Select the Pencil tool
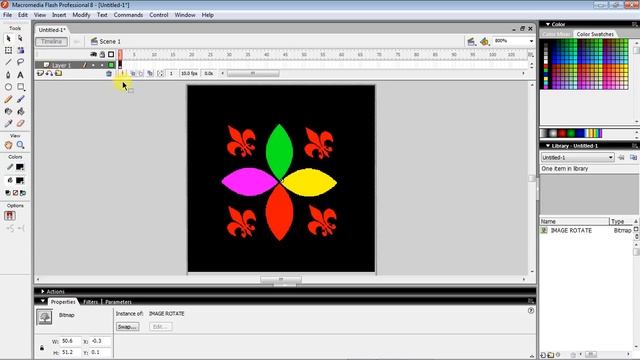Screen dimensions: 640x360 pos(8,99)
